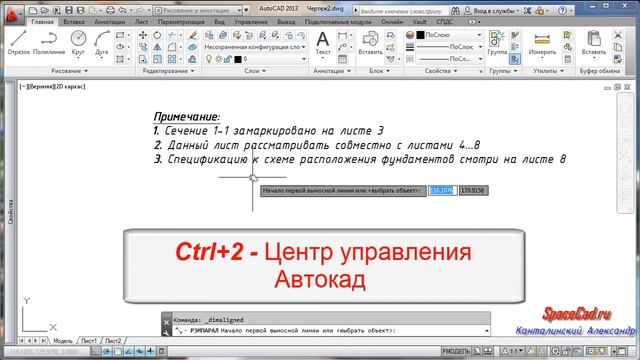Image resolution: width=640 pixels, height=360 pixels.
Task: Open the workspace dropdown Рисование и аннотации
Action: pos(199,11)
